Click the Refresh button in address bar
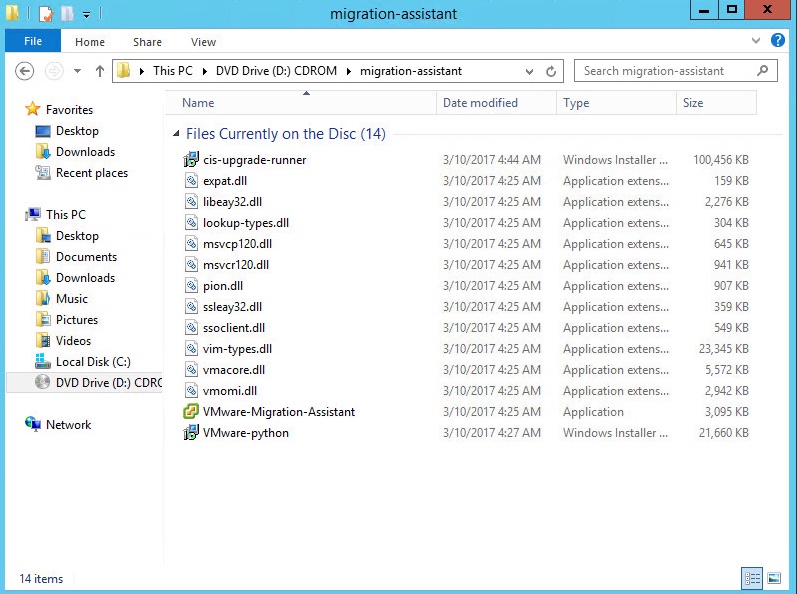Image resolution: width=797 pixels, height=594 pixels. 551,72
